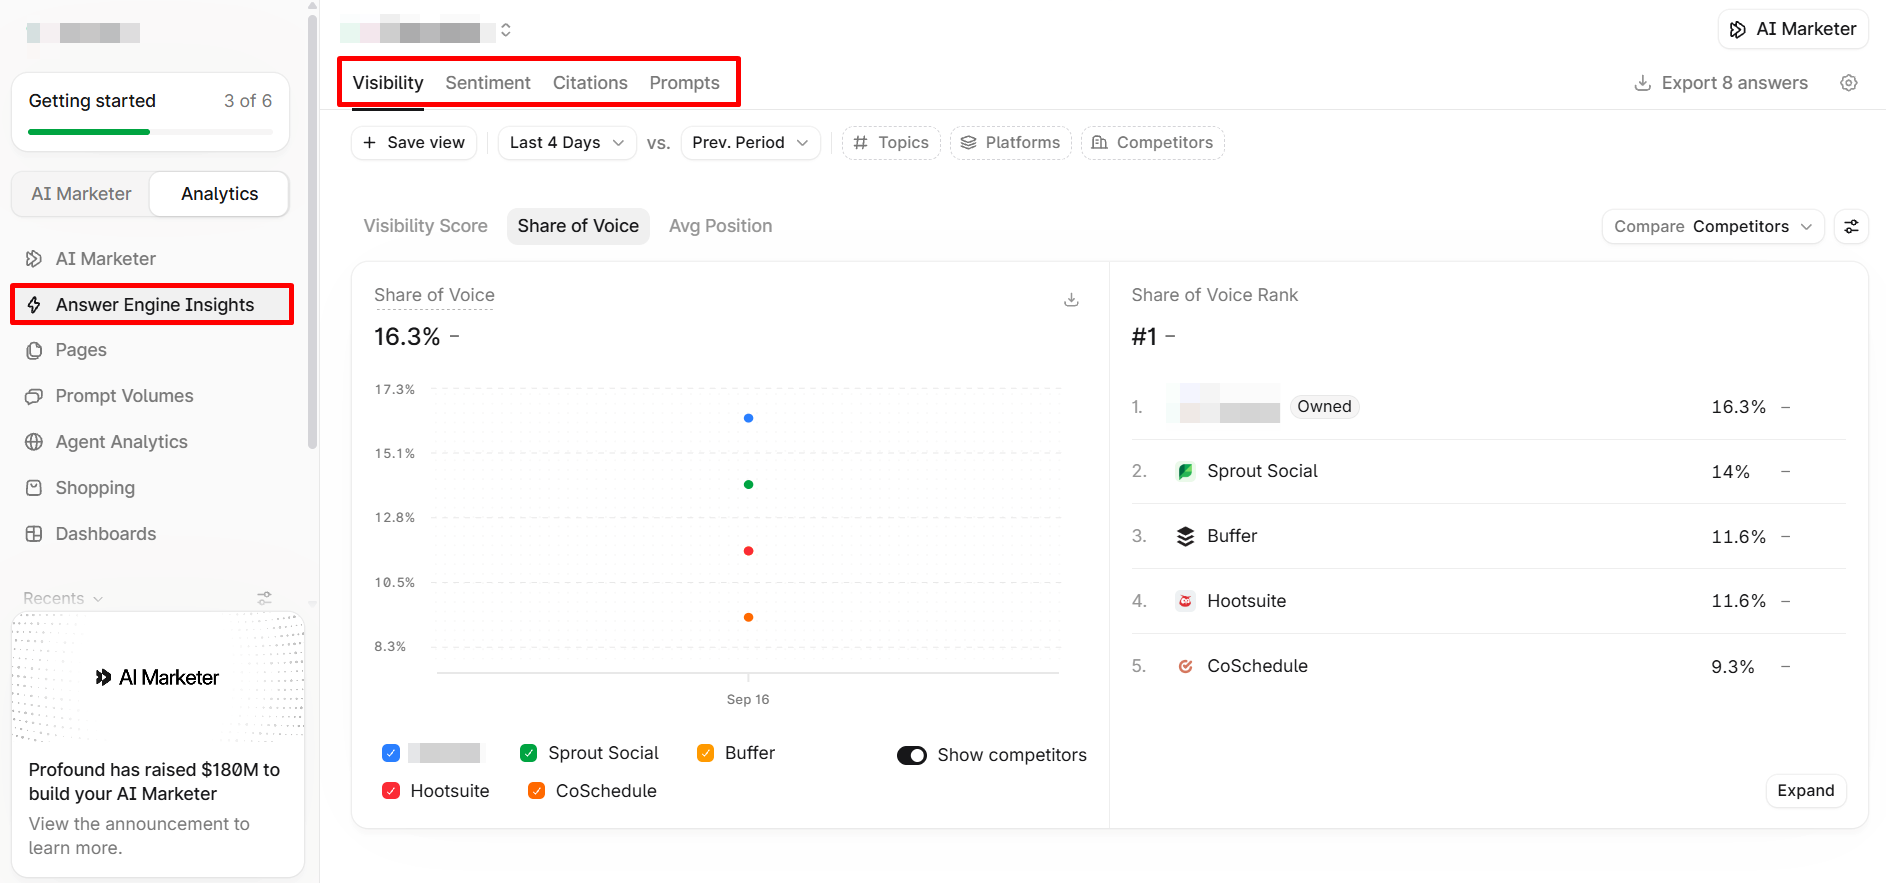Viewport: 1886px width, 883px height.
Task: Uncheck the blue owned-brand legend checkbox
Action: pos(391,753)
